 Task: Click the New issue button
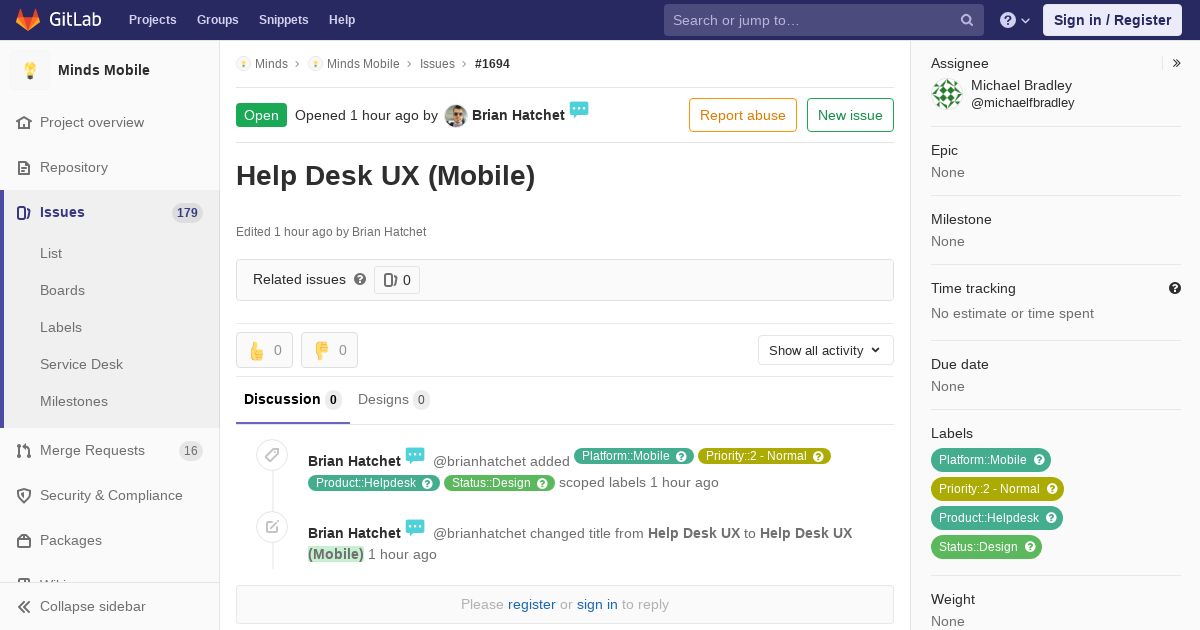click(850, 115)
